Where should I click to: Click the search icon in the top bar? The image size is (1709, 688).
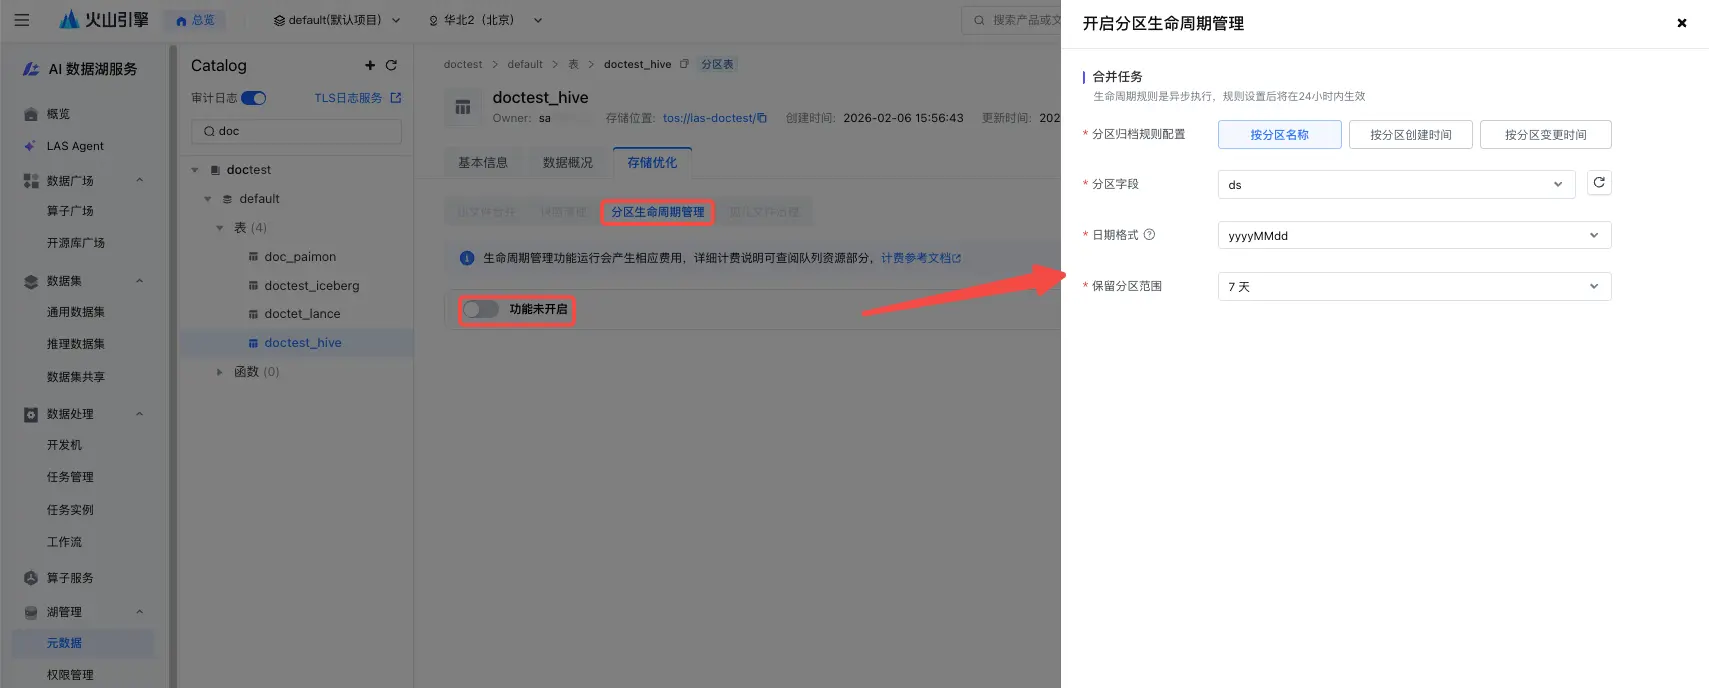[979, 20]
